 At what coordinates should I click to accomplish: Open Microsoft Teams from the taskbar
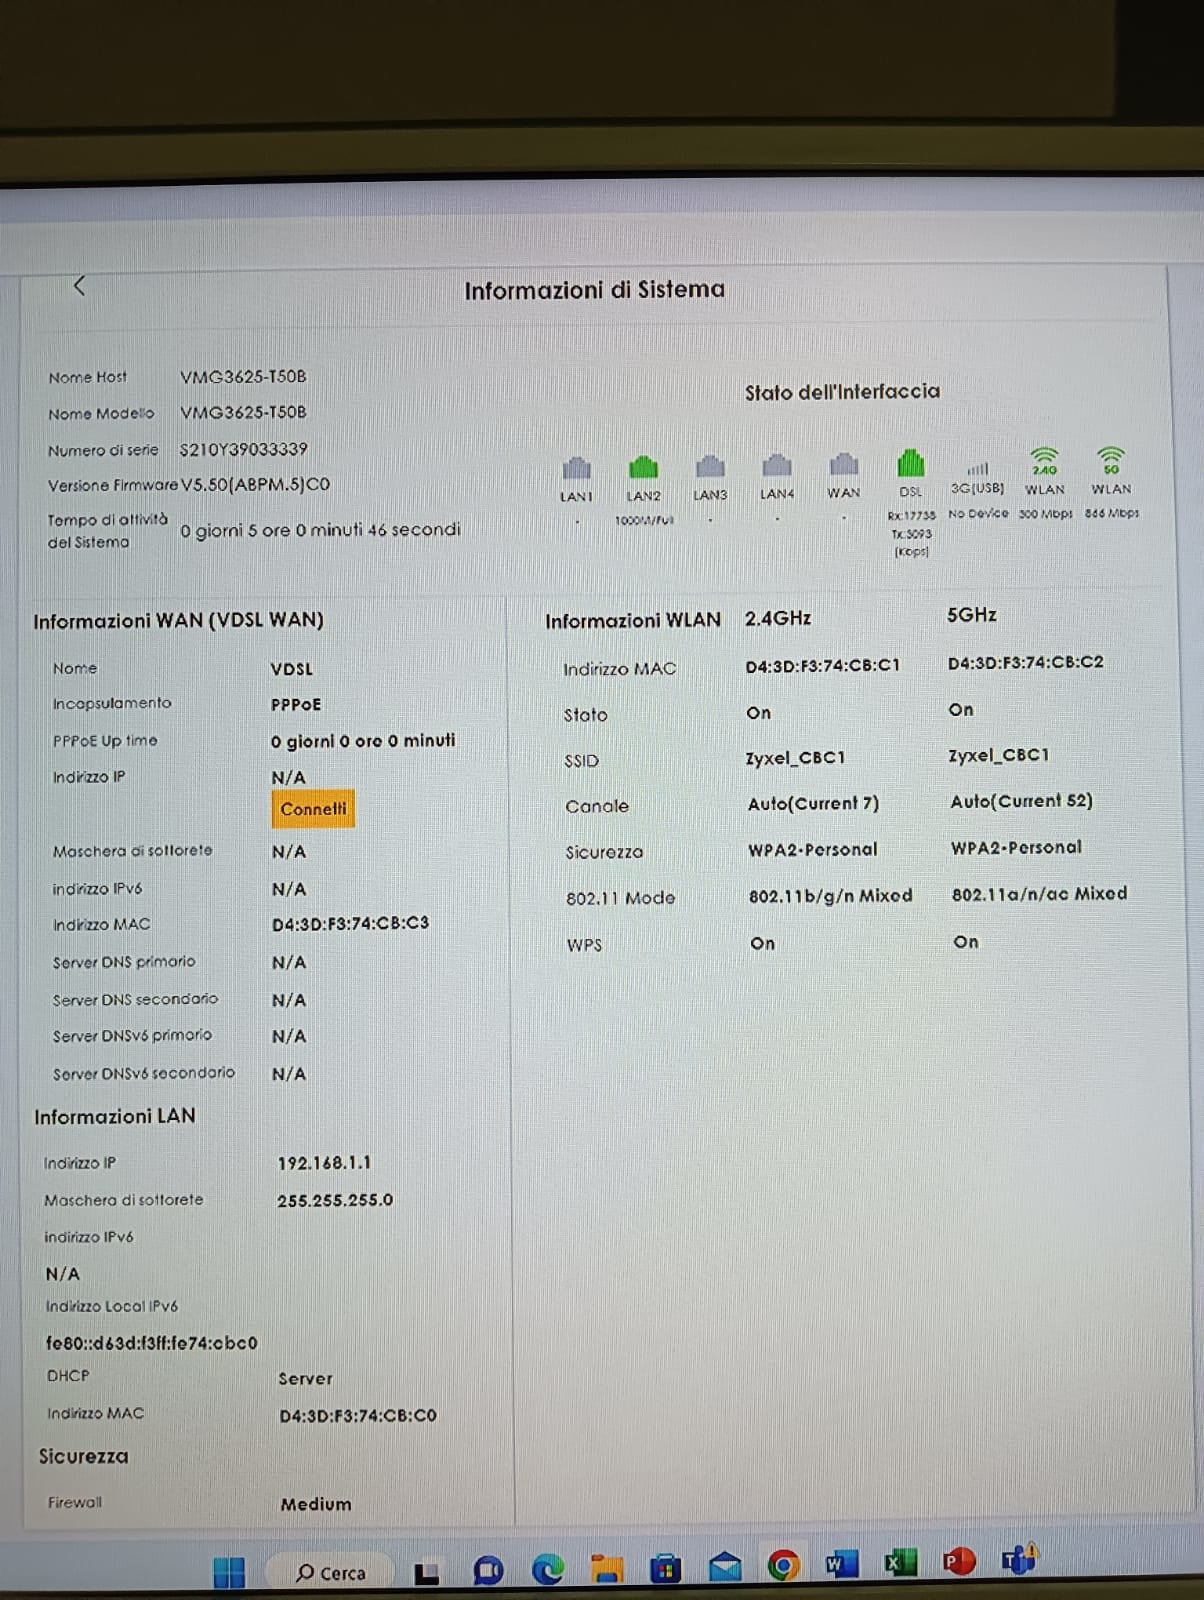tap(1019, 1559)
